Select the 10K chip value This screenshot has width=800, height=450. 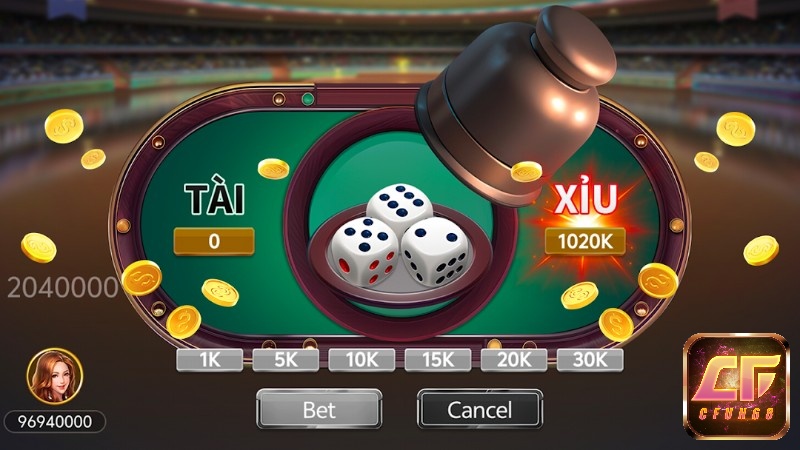pos(362,360)
